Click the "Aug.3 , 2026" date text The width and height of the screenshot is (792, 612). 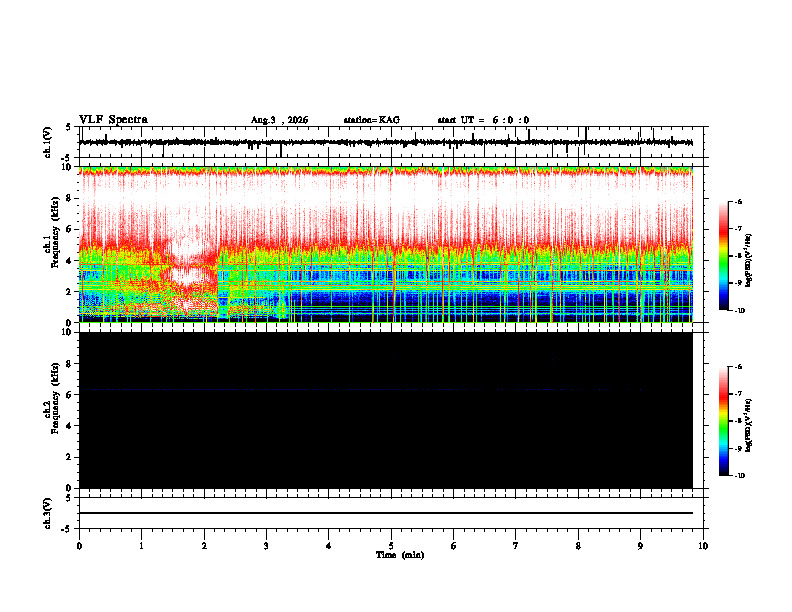[279, 120]
